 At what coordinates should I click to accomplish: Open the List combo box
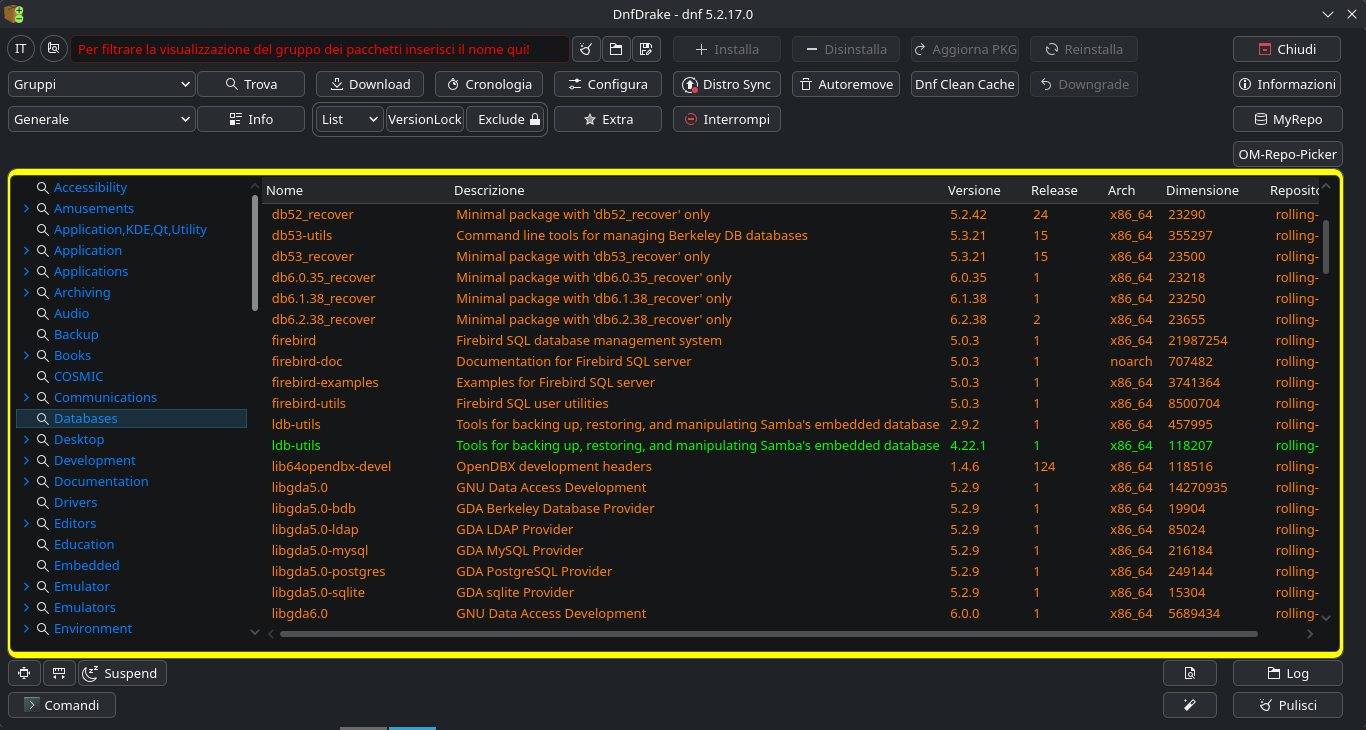tap(350, 119)
